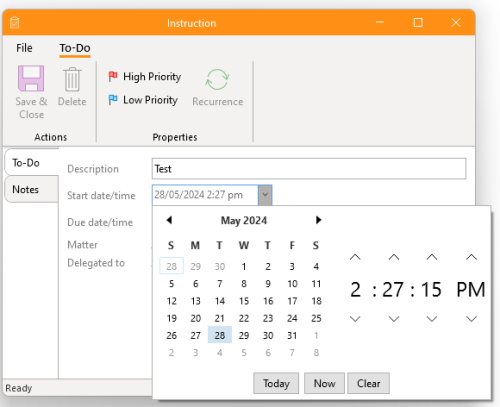
Task: Click the PM indicator in time picker
Action: (x=471, y=289)
